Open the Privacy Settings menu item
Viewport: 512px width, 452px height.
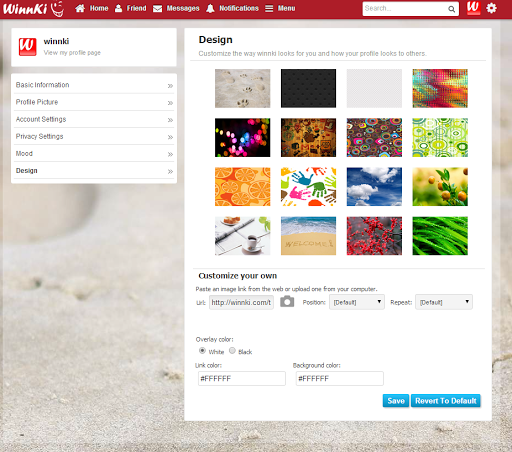94,136
